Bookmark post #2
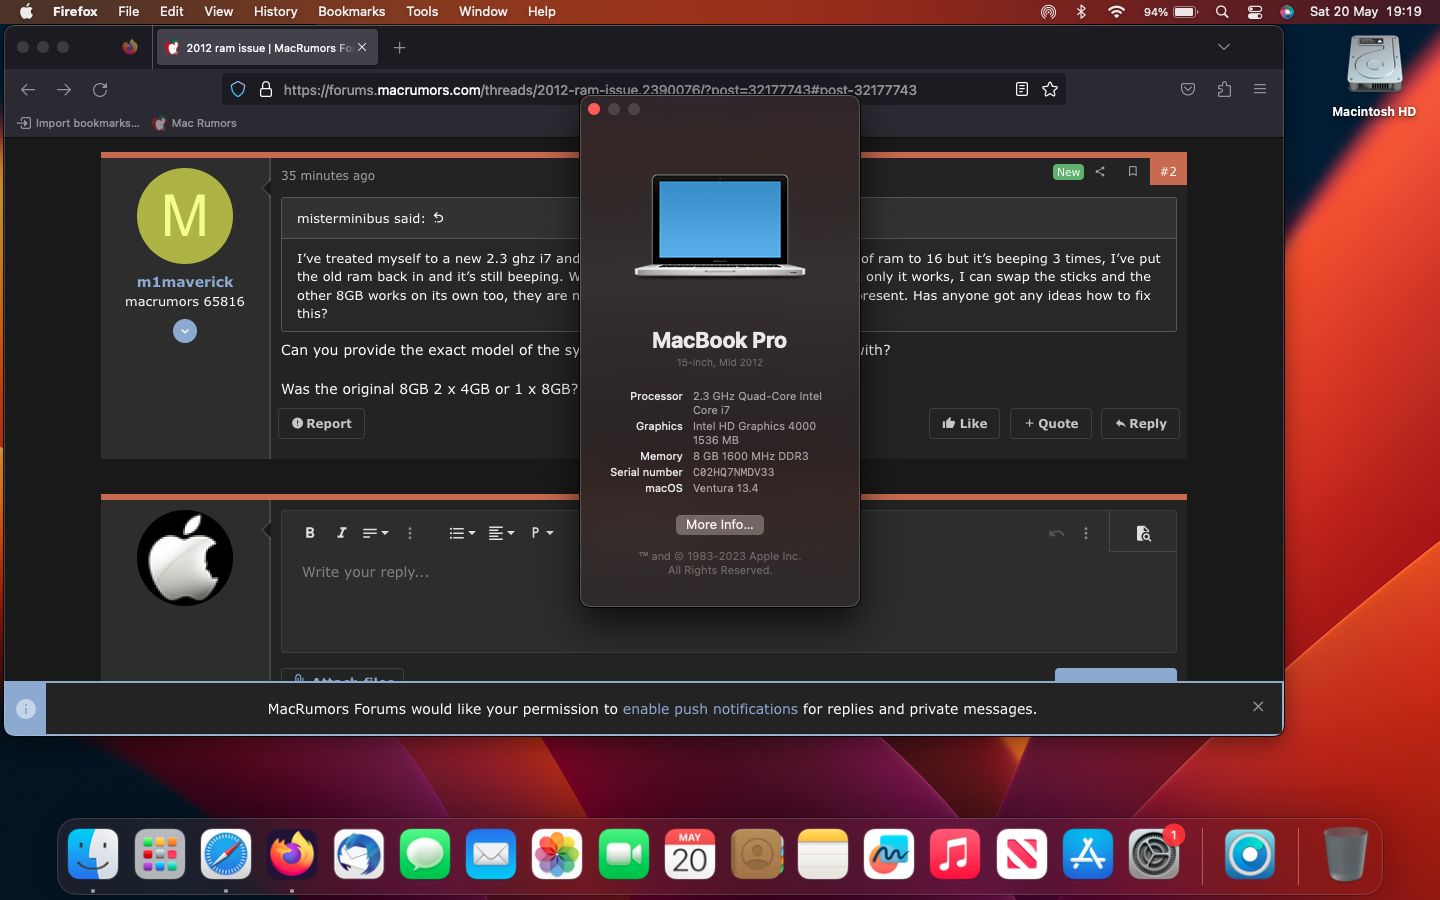The image size is (1440, 900). tap(1133, 172)
